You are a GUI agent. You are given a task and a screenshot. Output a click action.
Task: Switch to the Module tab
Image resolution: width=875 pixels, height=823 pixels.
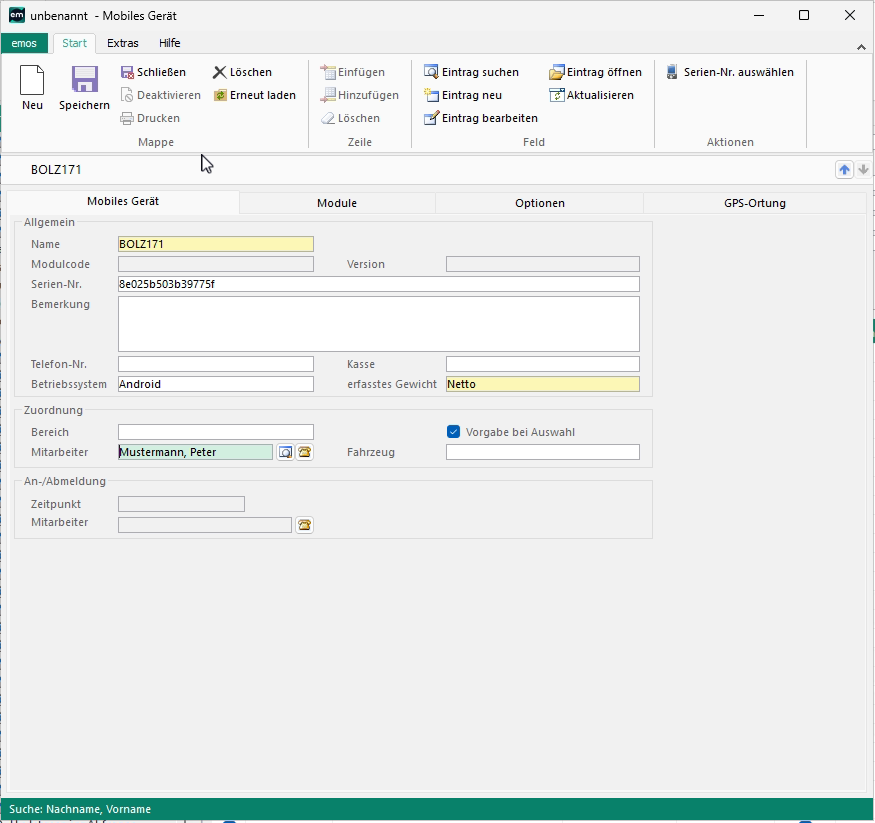coord(337,203)
